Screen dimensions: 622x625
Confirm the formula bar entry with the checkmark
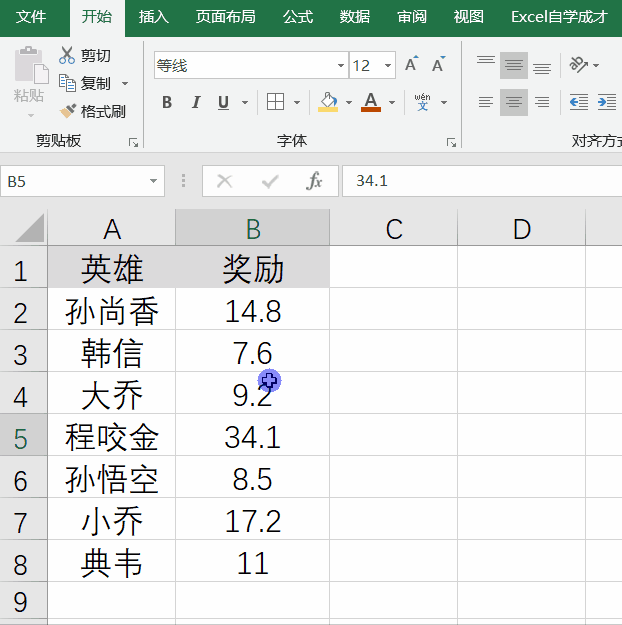(270, 181)
